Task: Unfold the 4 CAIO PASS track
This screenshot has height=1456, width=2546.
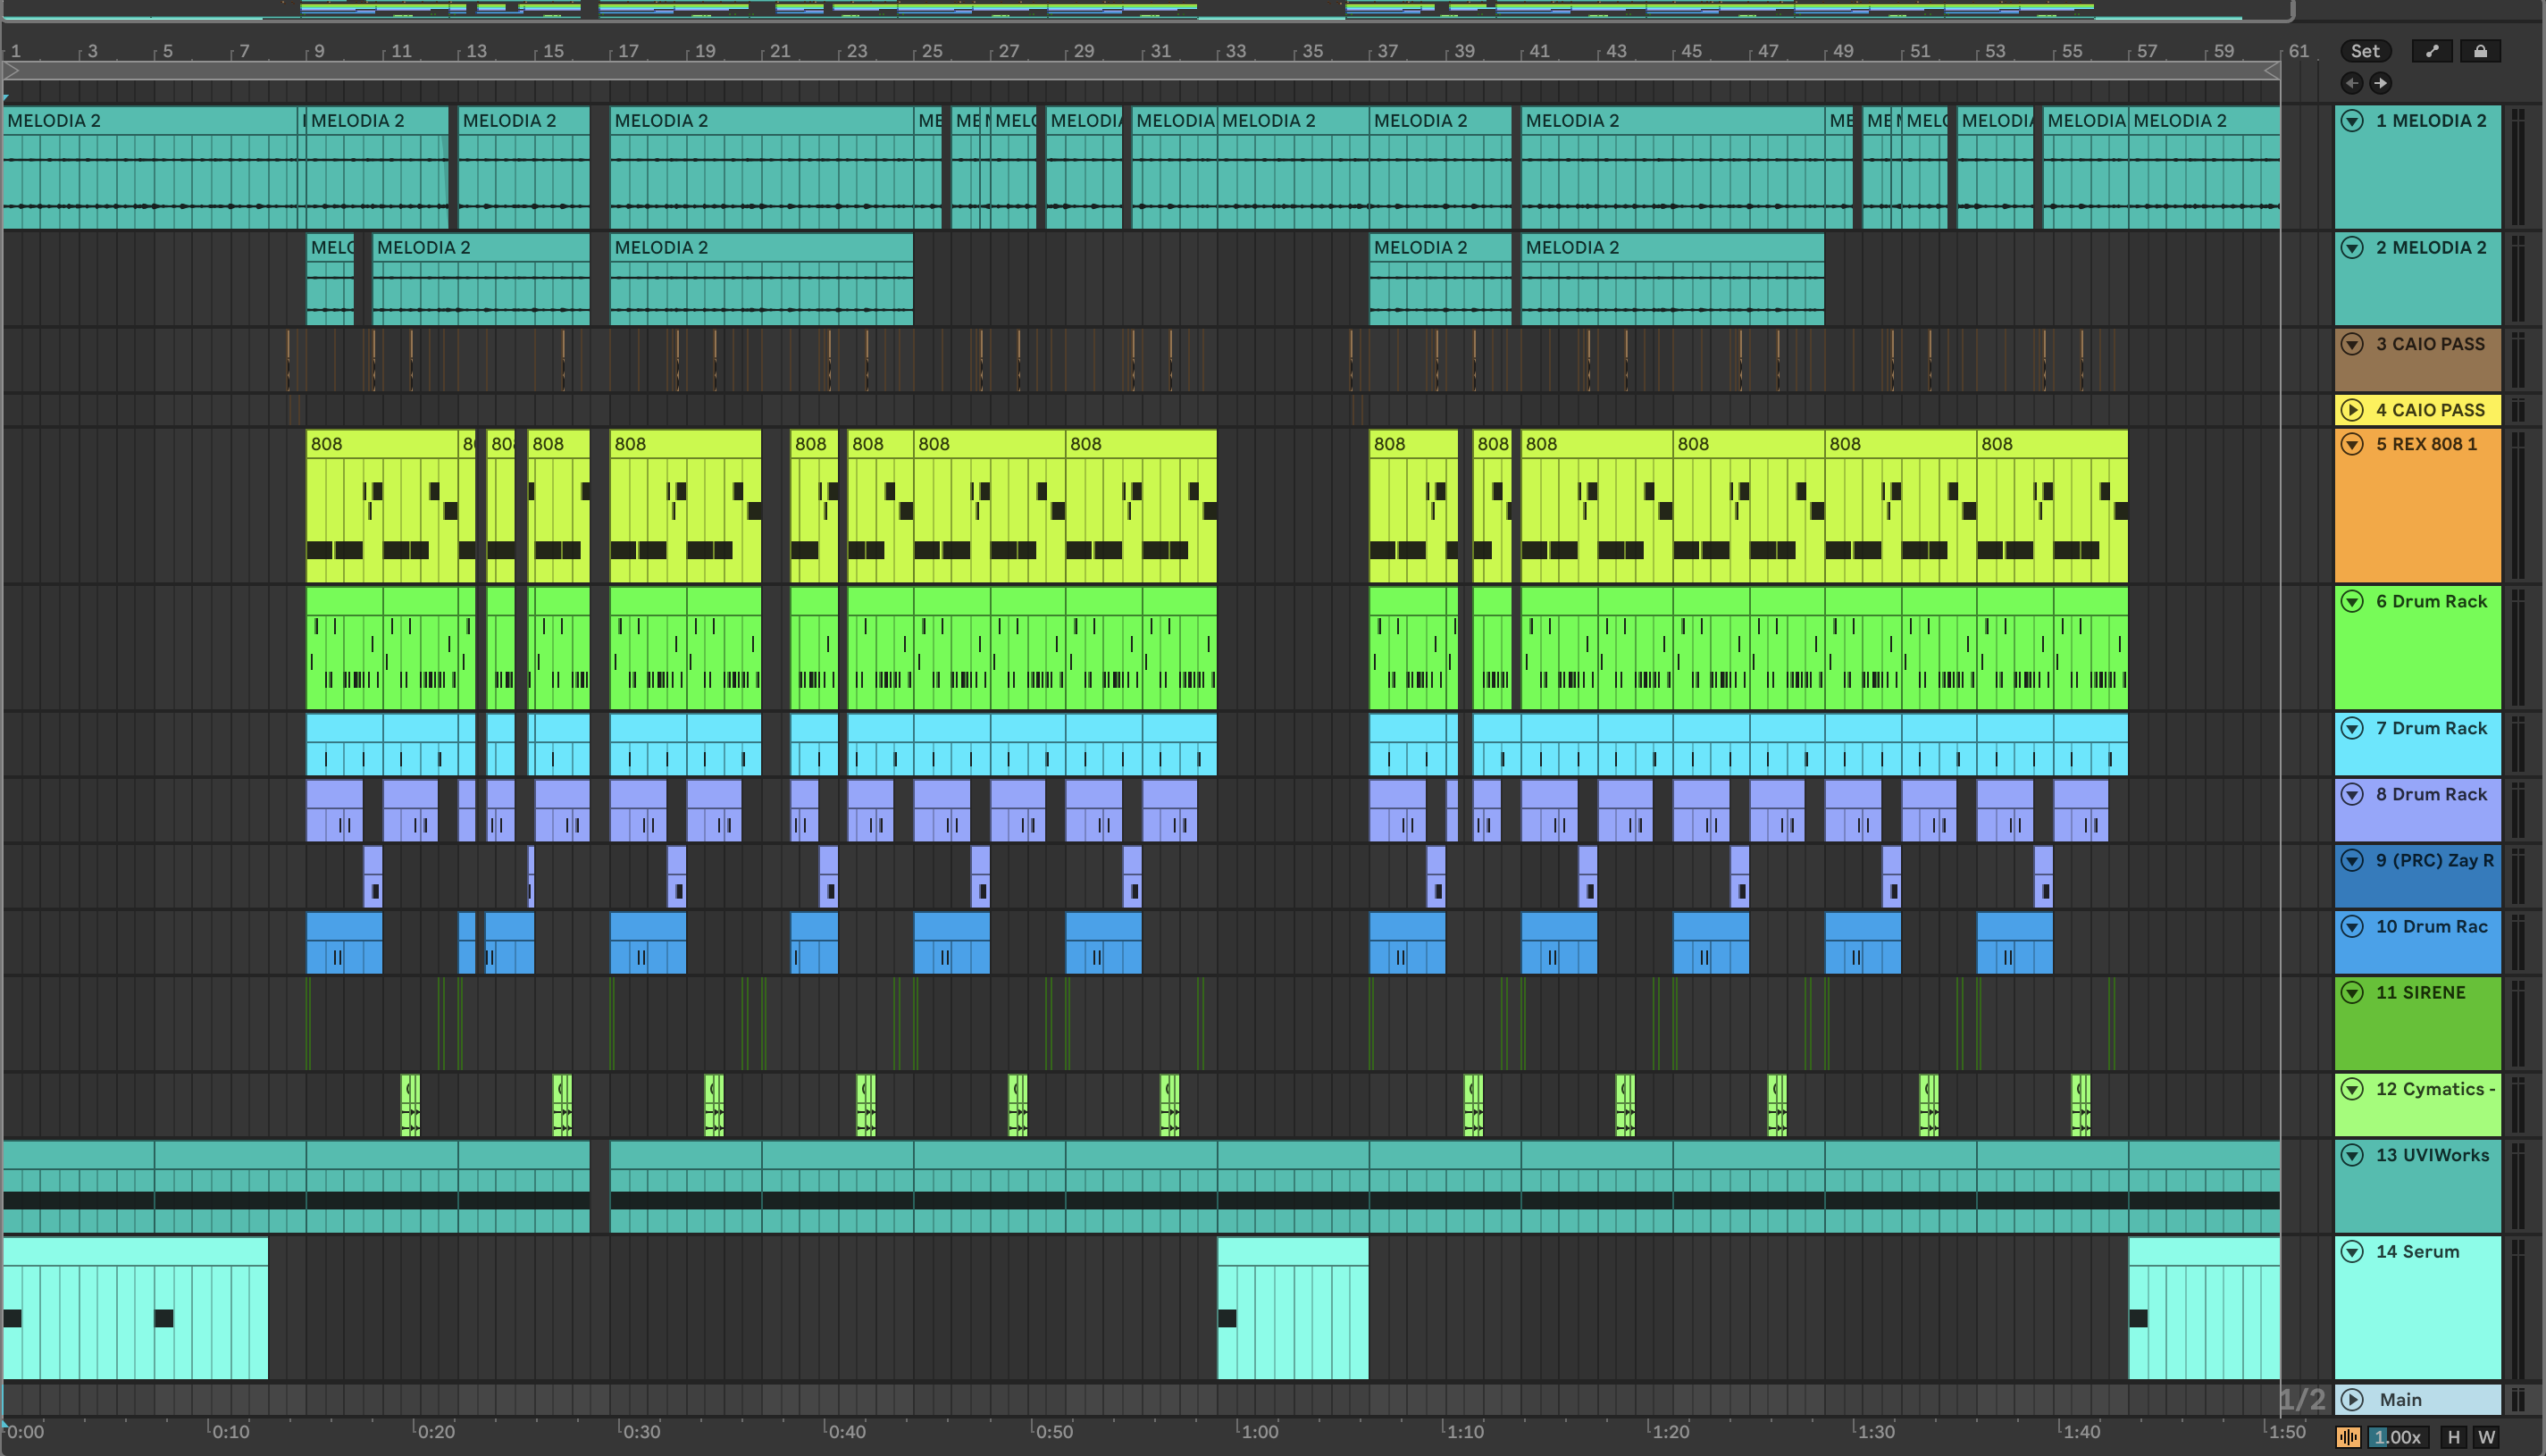Action: tap(2353, 410)
